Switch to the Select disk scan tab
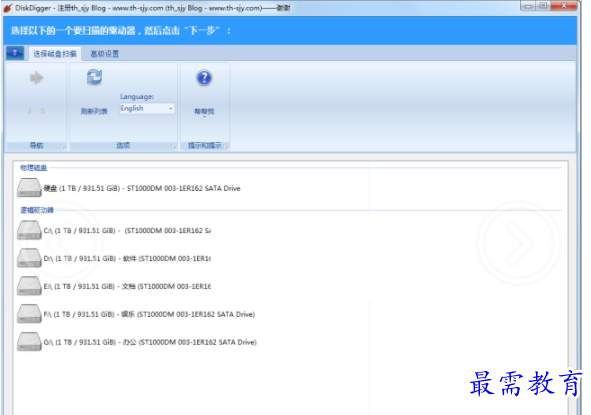The image size is (591, 415). 55,54
